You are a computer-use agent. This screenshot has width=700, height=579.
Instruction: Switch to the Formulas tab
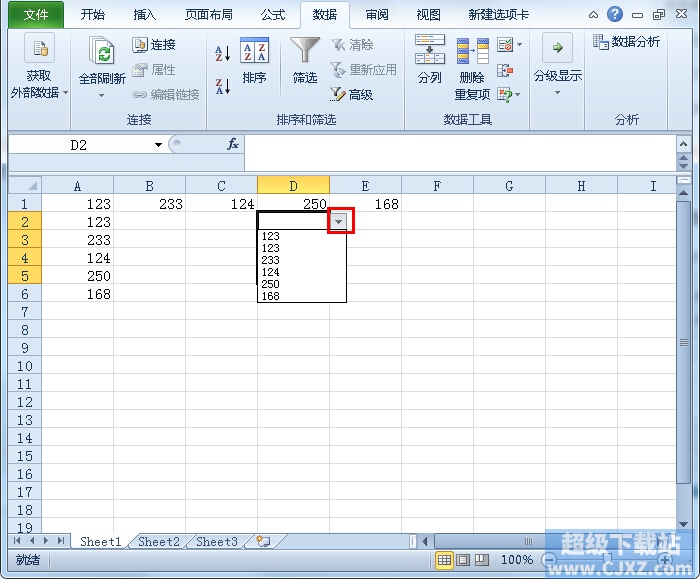[272, 15]
